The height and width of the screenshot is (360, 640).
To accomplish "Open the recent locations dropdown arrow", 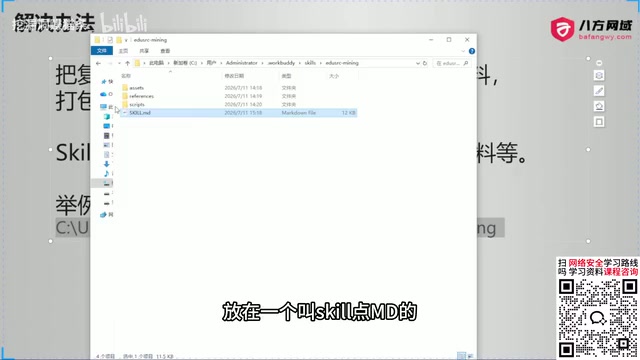I will click(119, 63).
